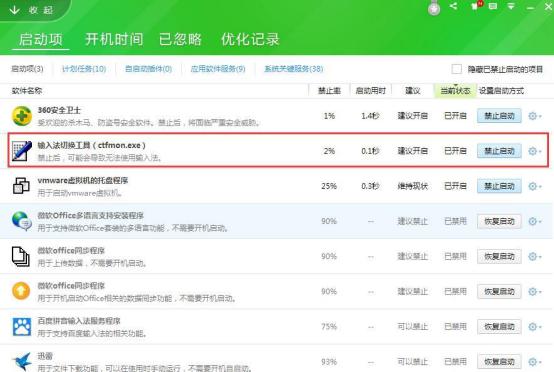Select 系统关键服务(38) sub-tab
The height and width of the screenshot is (372, 554).
pos(294,69)
